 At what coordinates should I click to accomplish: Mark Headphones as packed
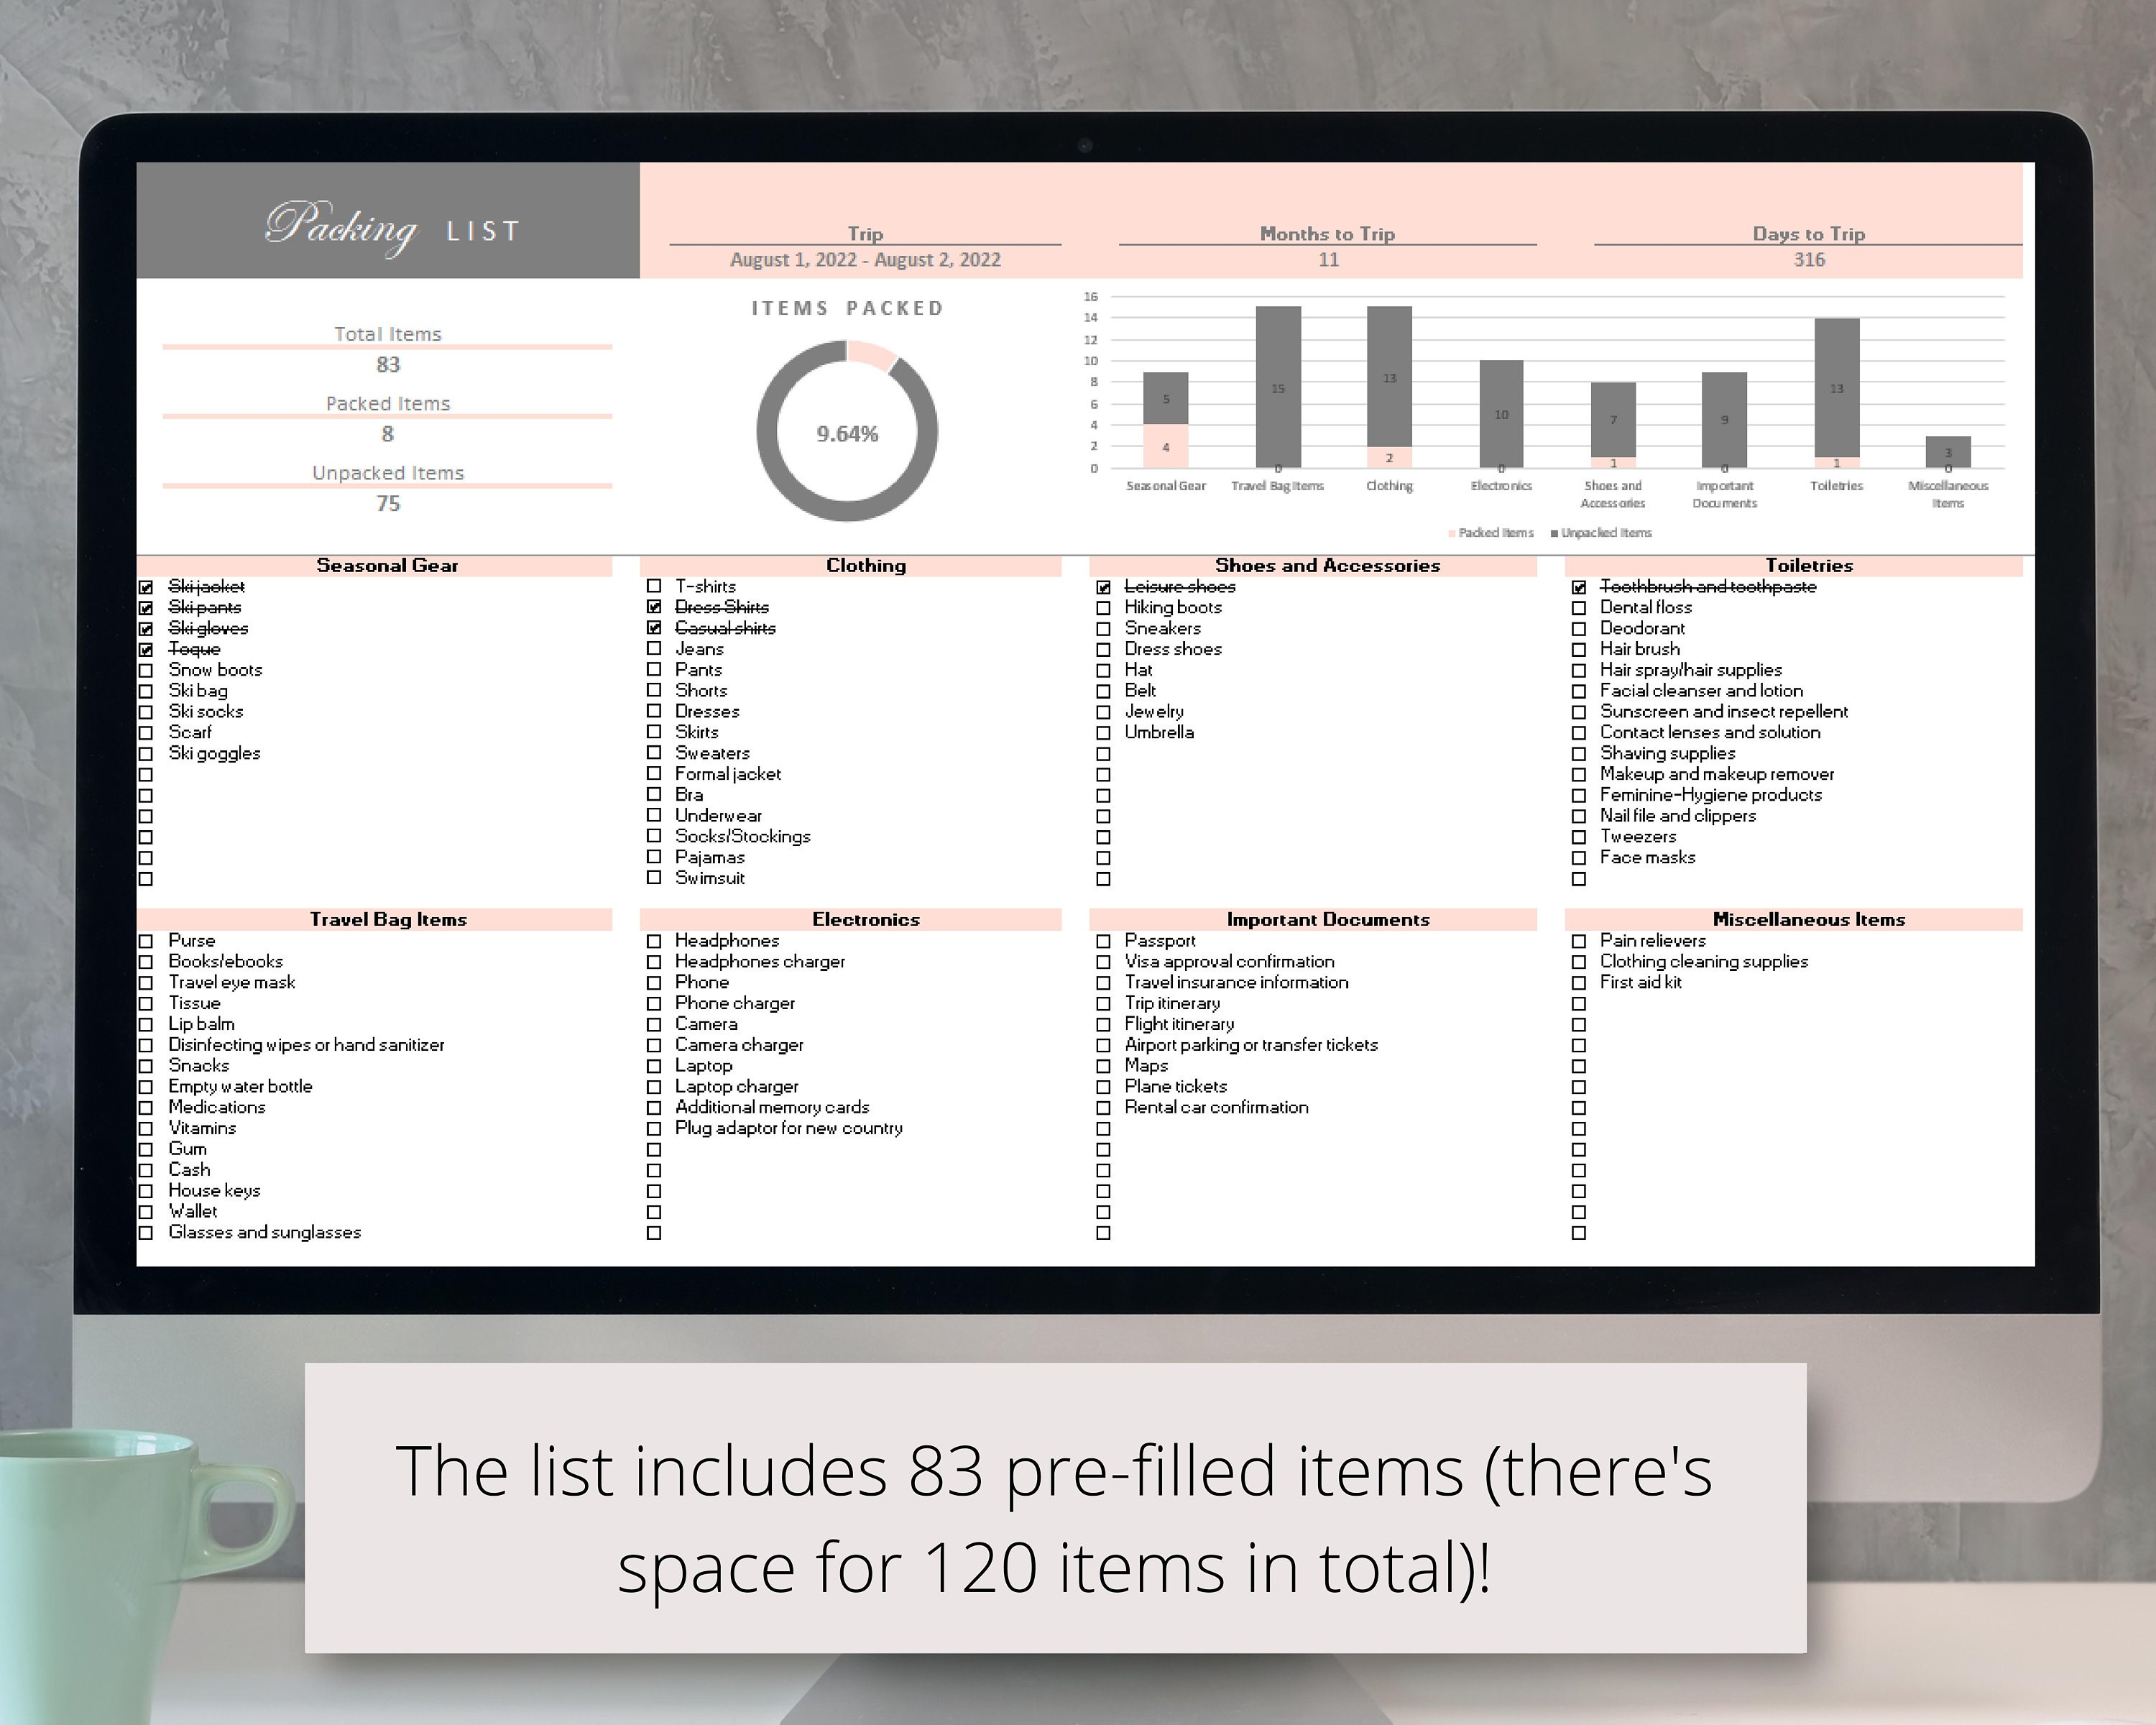point(655,940)
